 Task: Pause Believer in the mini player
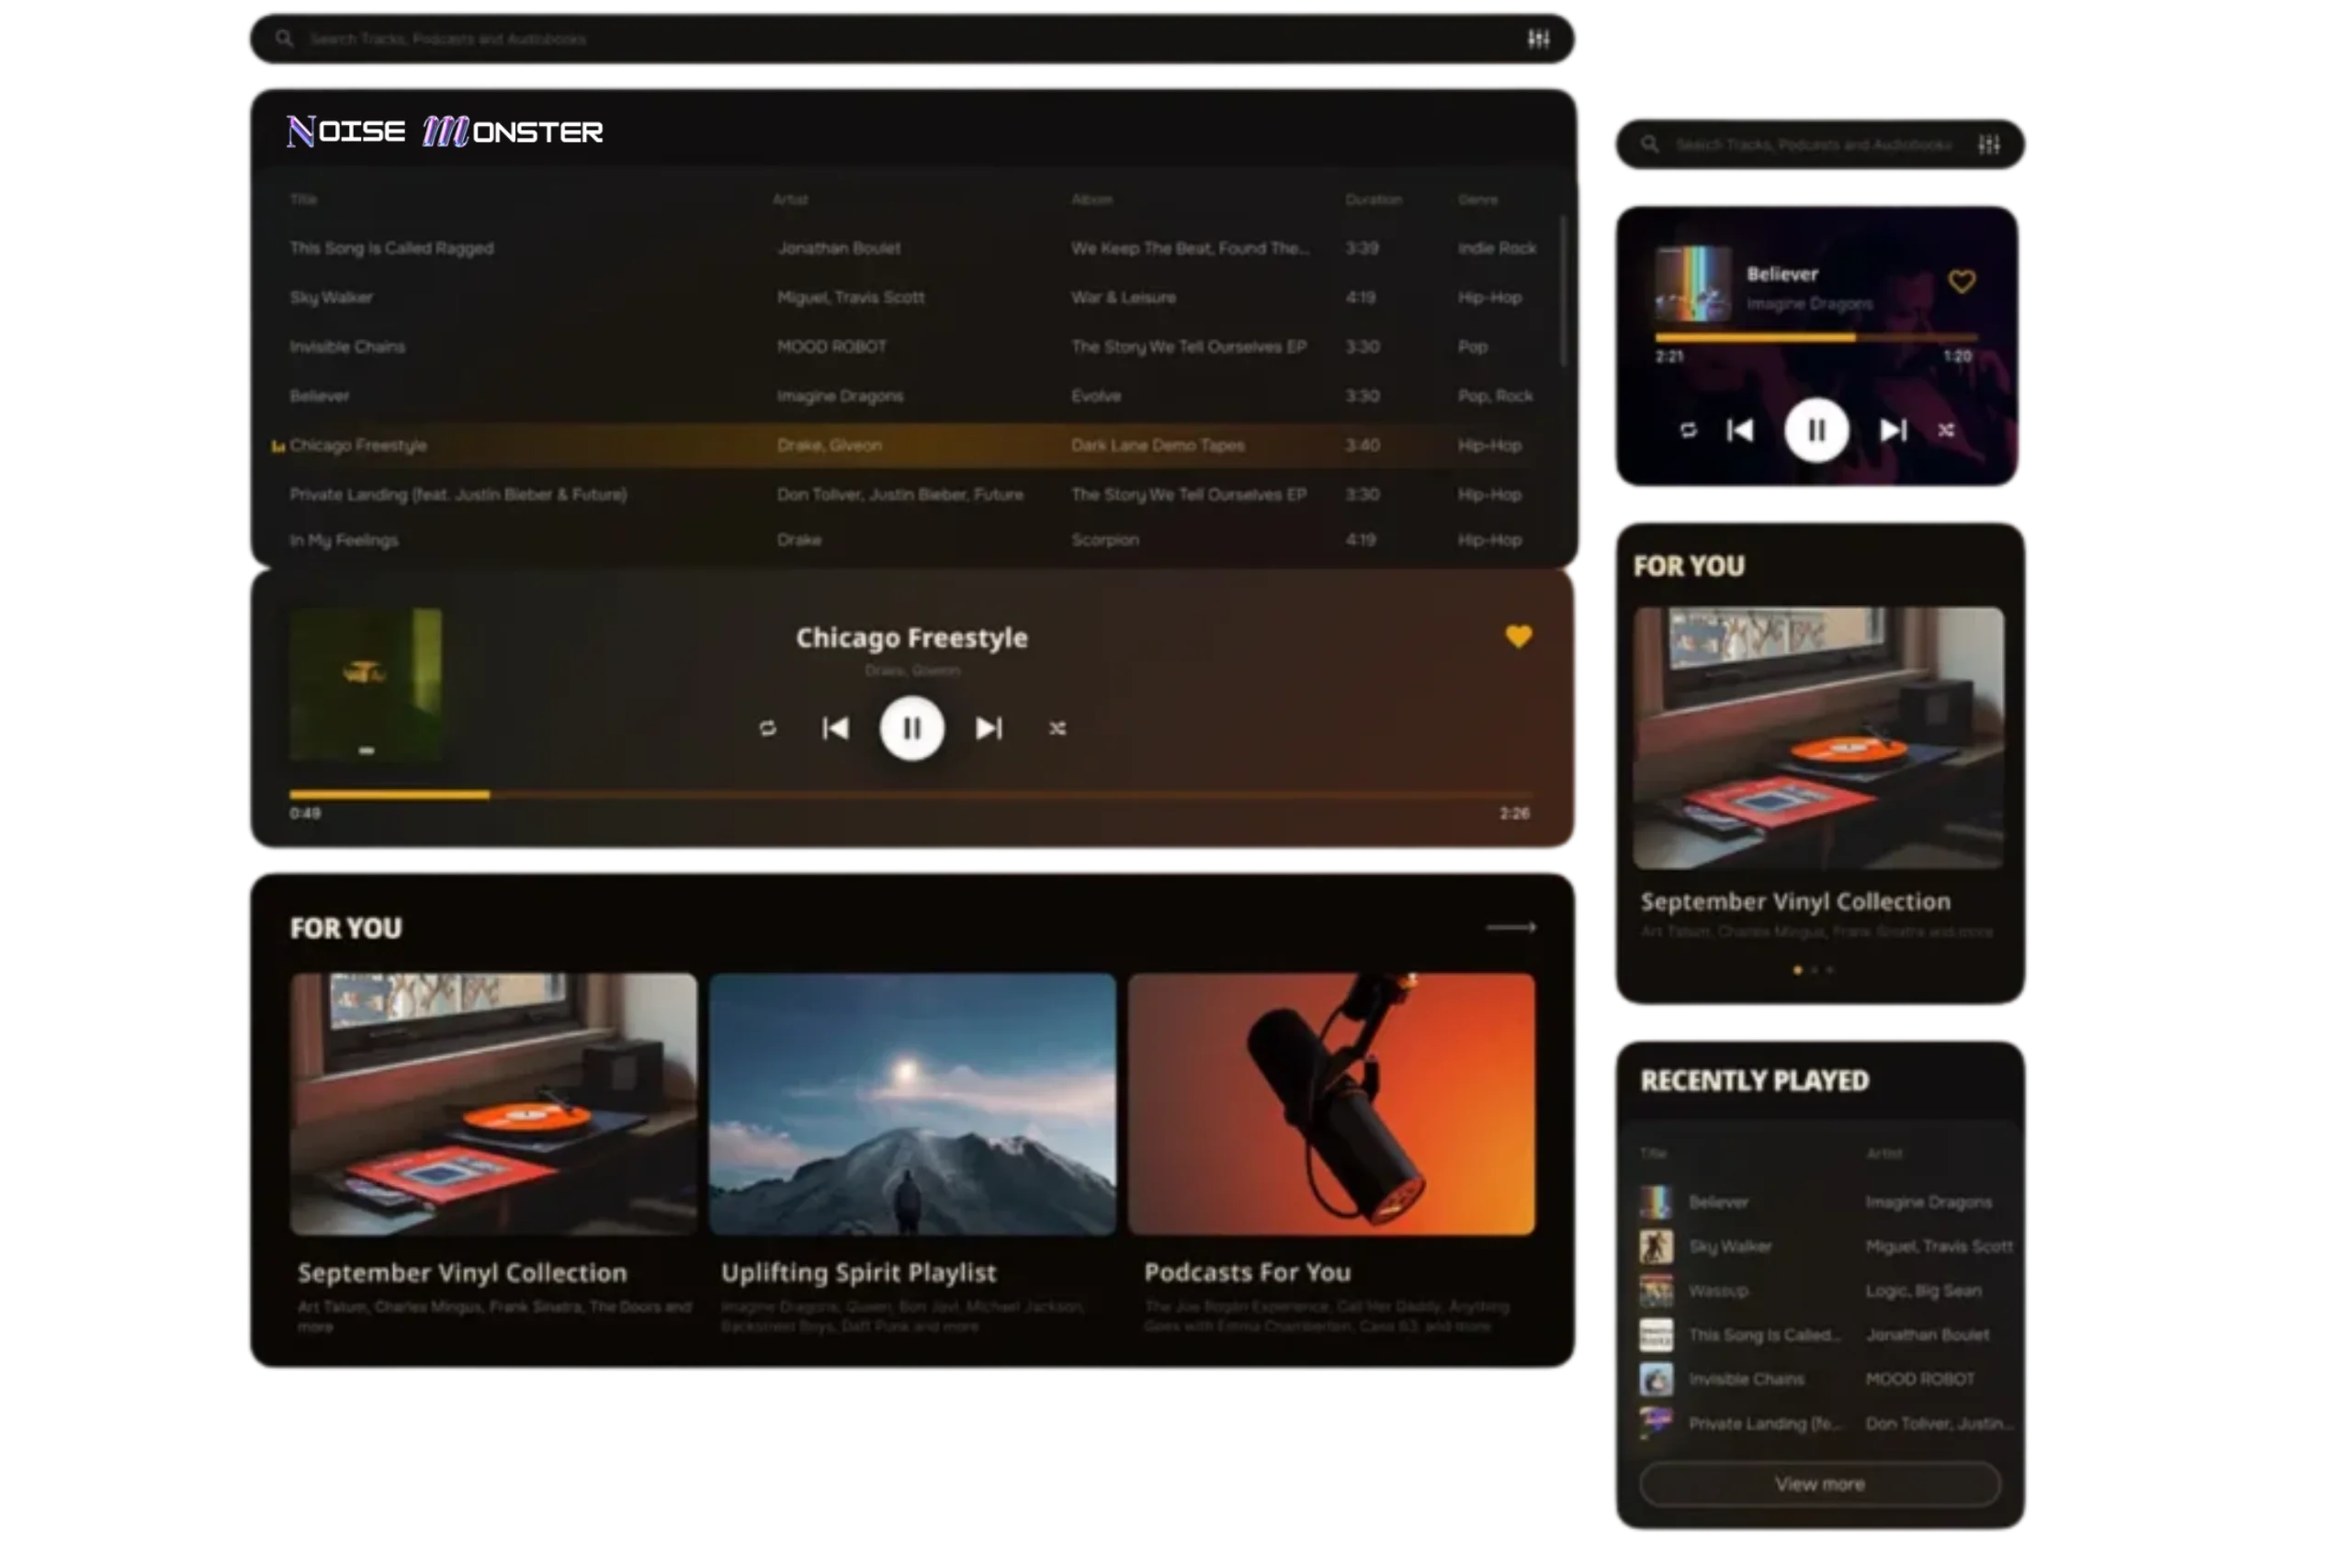1816,430
